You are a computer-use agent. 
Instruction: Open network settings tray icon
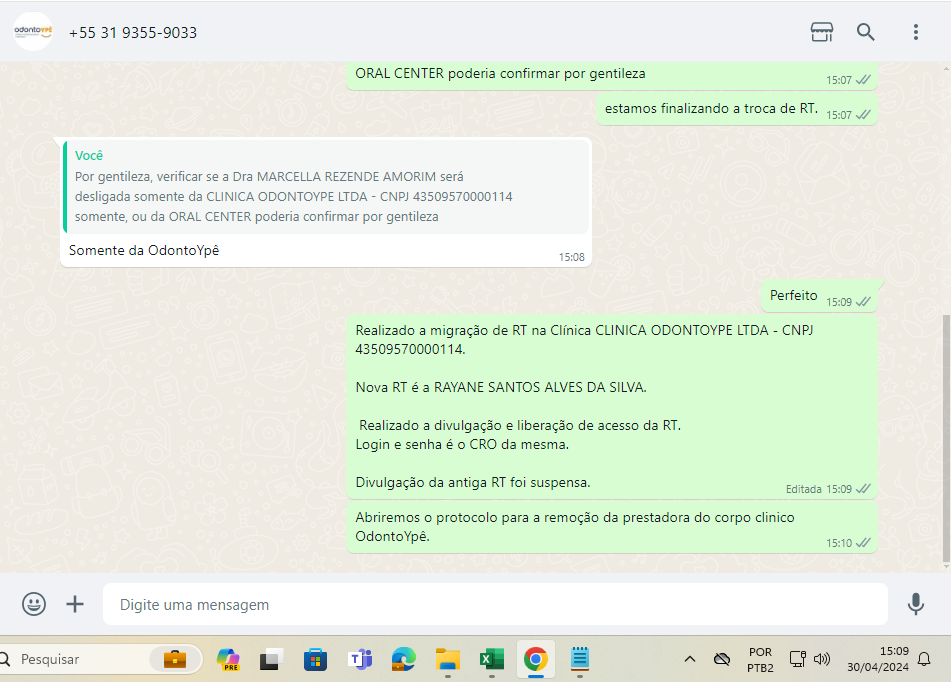pyautogui.click(x=798, y=659)
